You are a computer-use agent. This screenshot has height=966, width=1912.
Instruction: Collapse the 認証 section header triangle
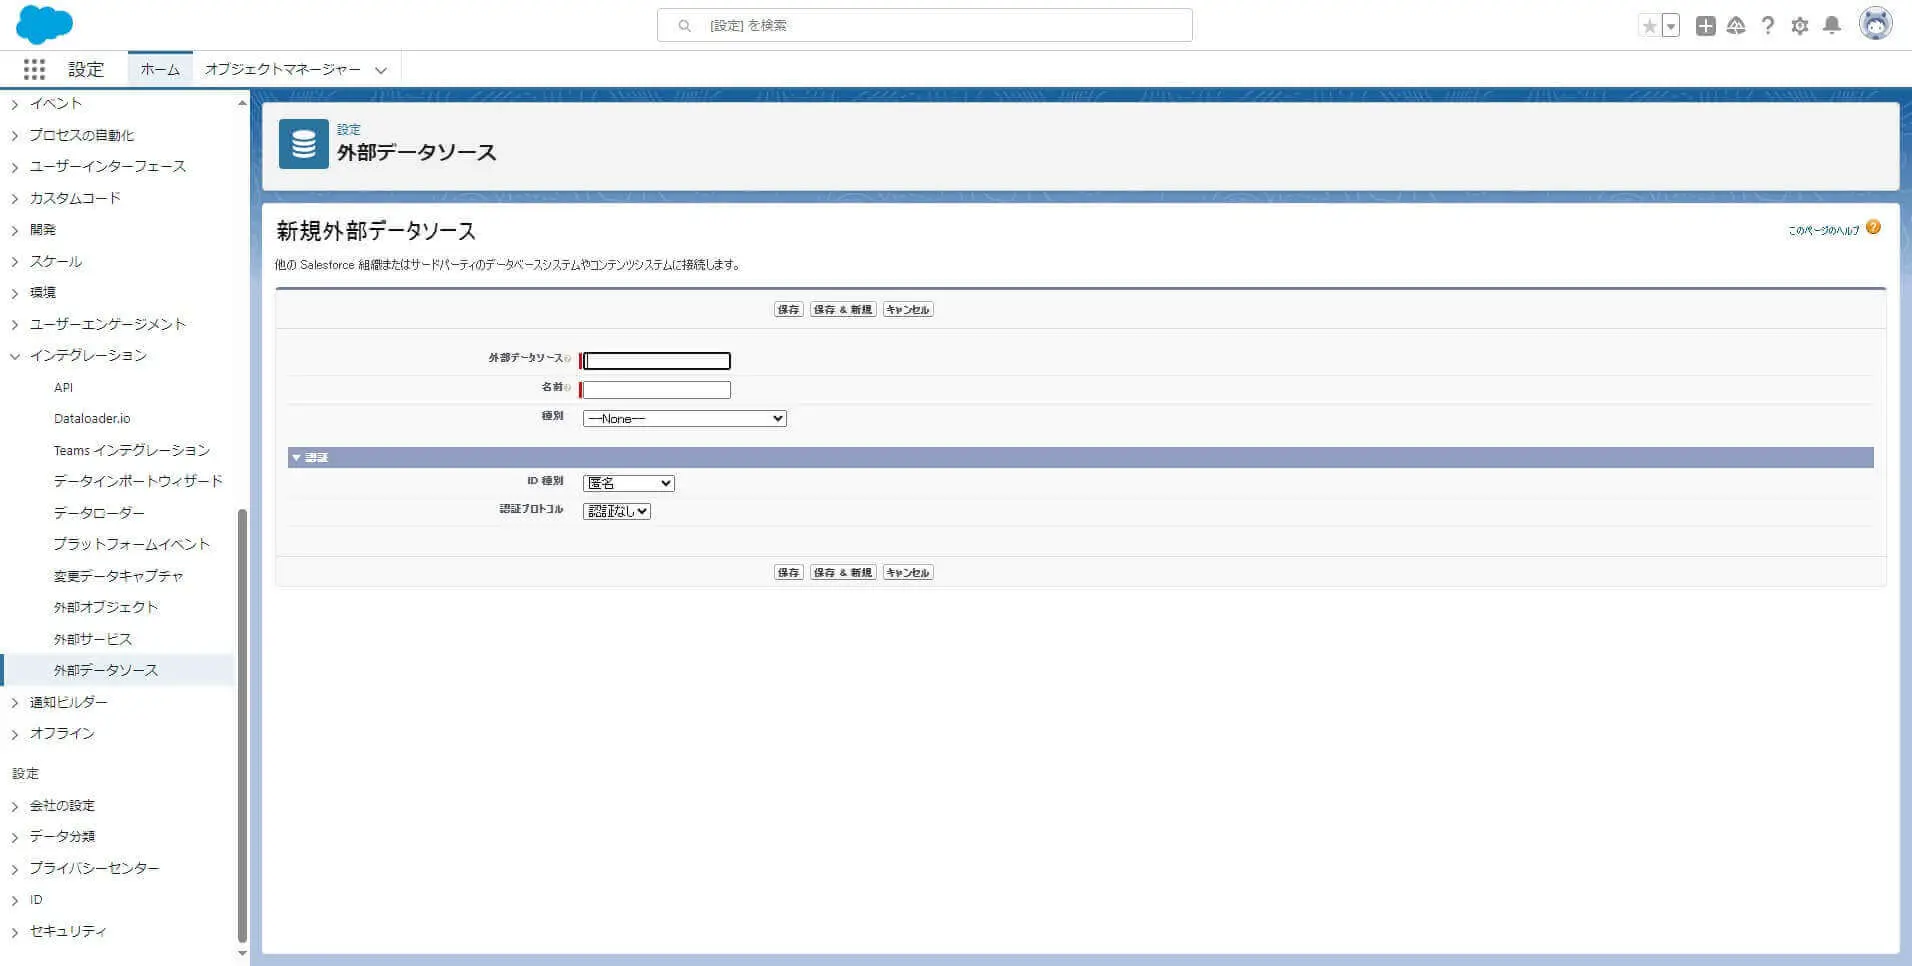(x=296, y=458)
